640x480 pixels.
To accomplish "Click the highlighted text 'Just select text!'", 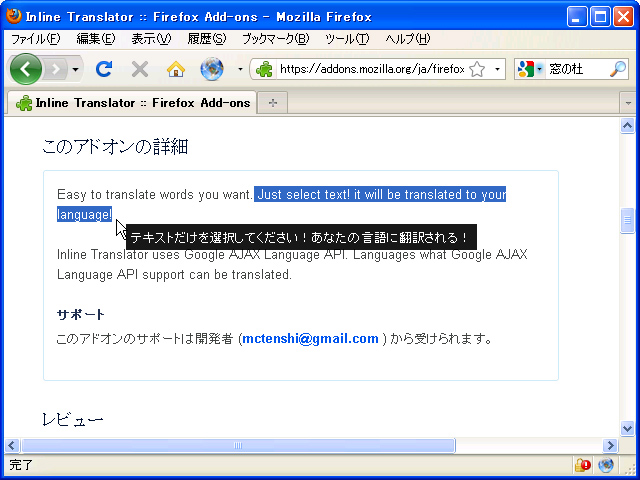I will 304,194.
